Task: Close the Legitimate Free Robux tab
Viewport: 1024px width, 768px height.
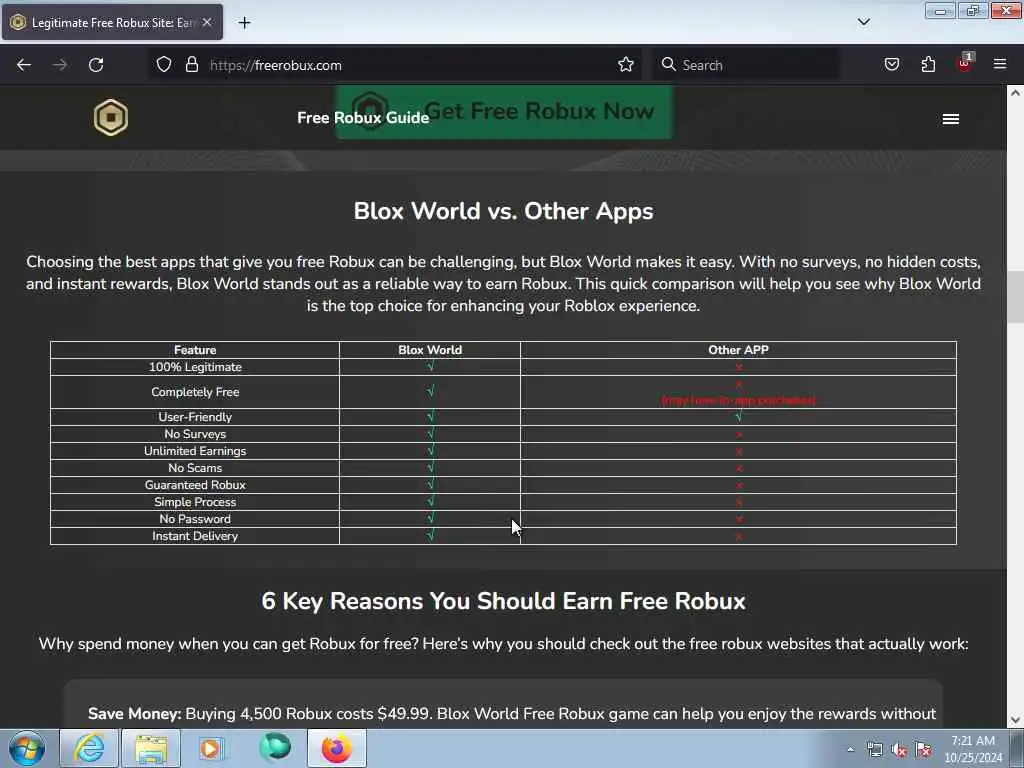Action: (x=207, y=22)
